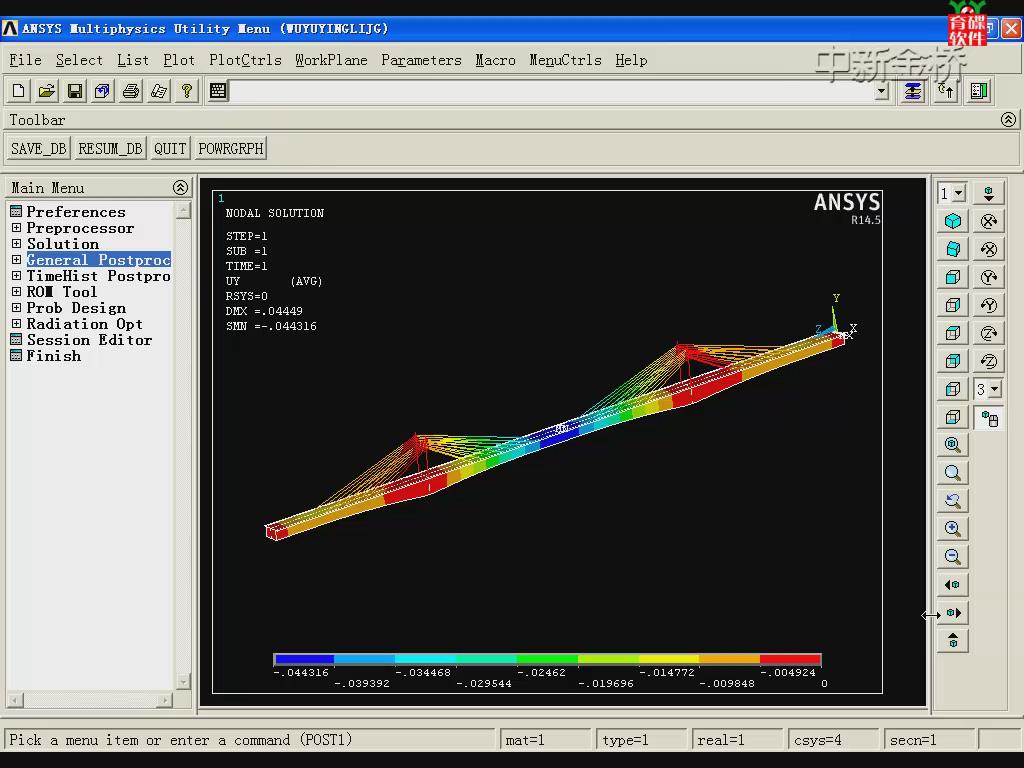Expand the Preprocessor tree node
The width and height of the screenshot is (1024, 768).
16,228
